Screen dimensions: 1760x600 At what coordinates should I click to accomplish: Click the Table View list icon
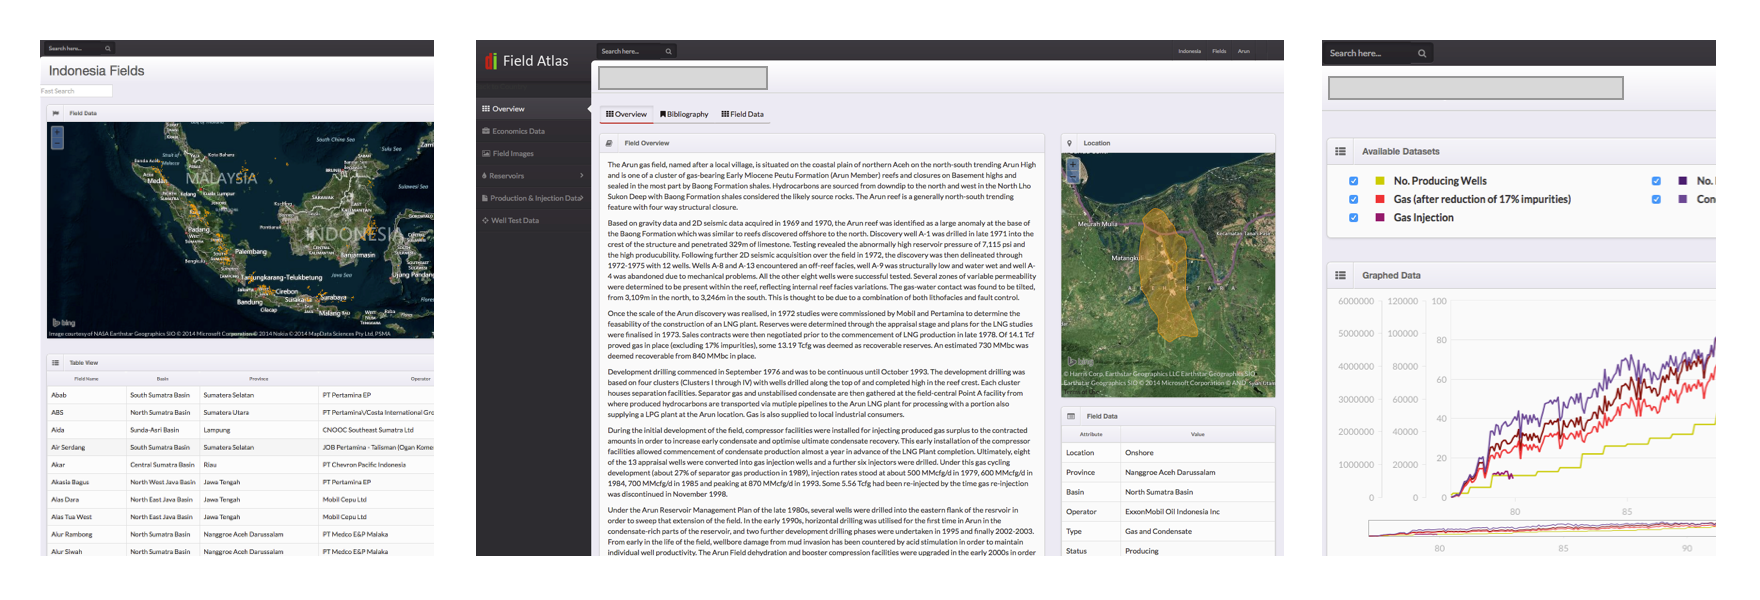click(56, 363)
